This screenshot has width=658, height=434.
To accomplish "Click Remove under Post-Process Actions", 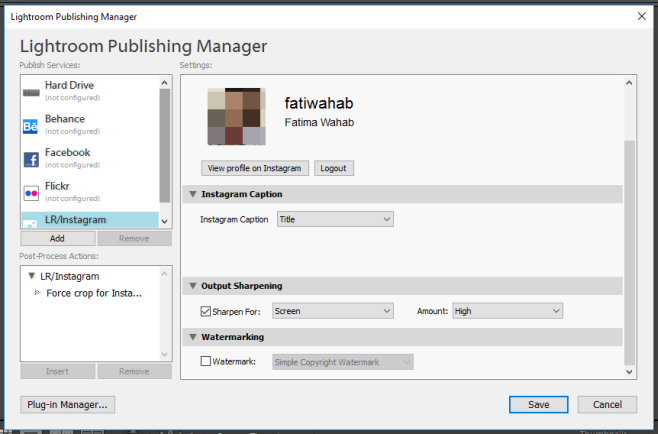I will point(134,371).
